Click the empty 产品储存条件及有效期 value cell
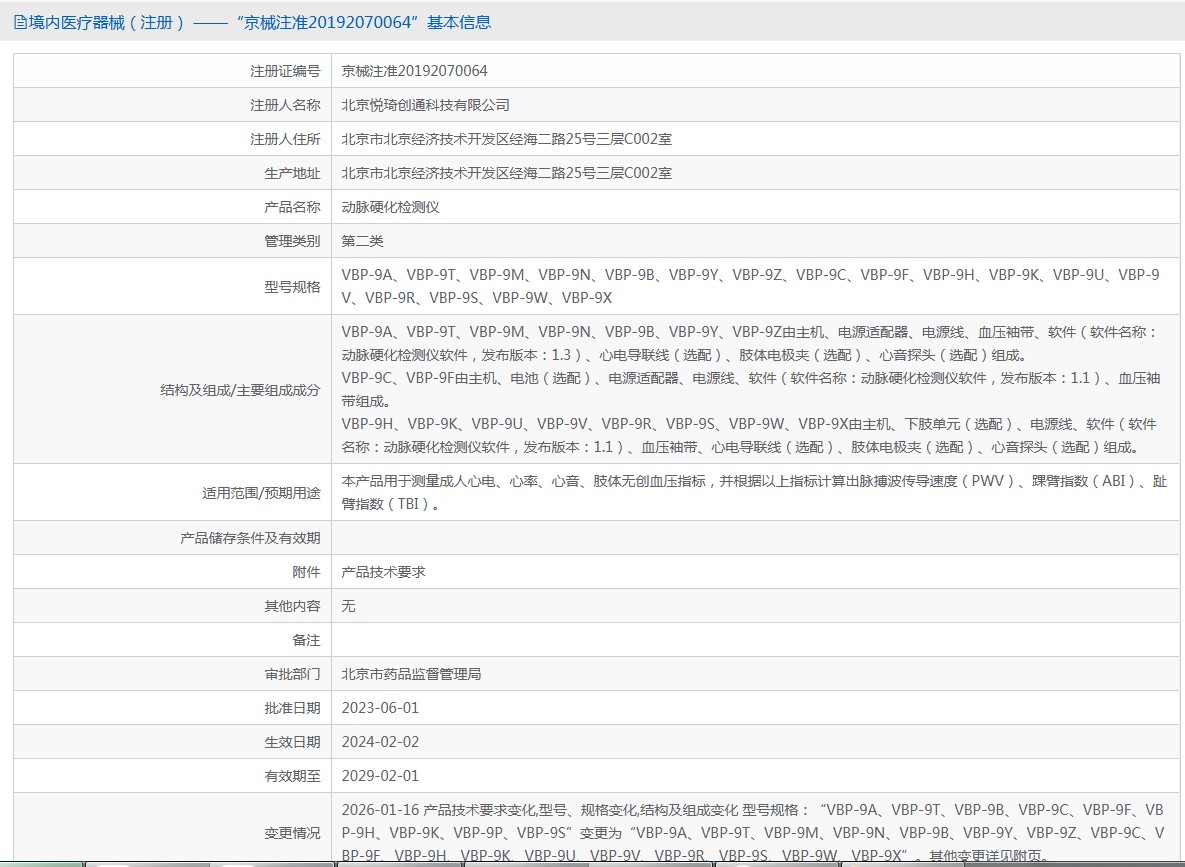The width and height of the screenshot is (1185, 867). pos(755,538)
